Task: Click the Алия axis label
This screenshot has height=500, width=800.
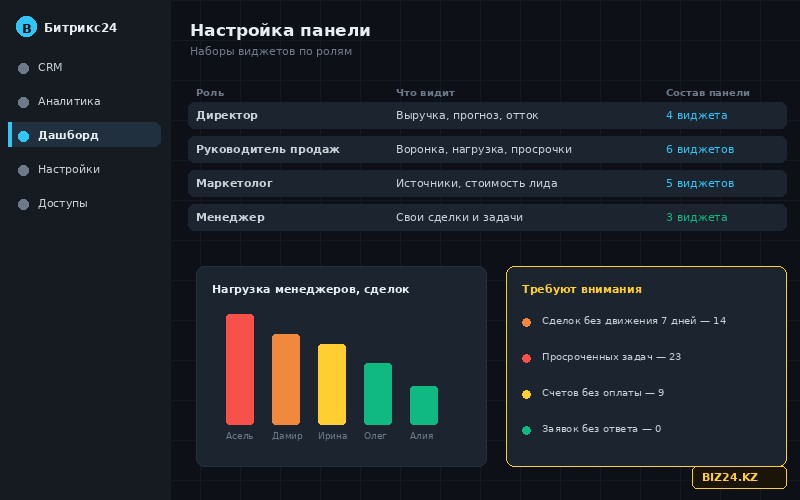Action: (421, 436)
